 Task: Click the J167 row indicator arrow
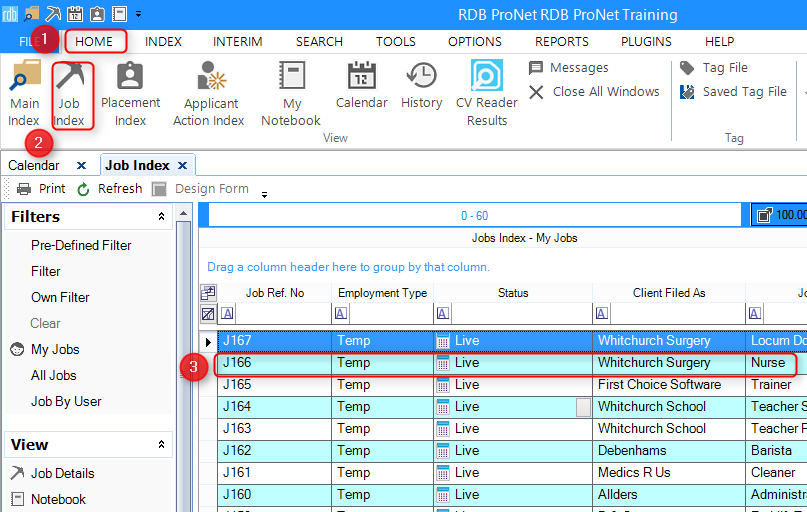pos(208,341)
